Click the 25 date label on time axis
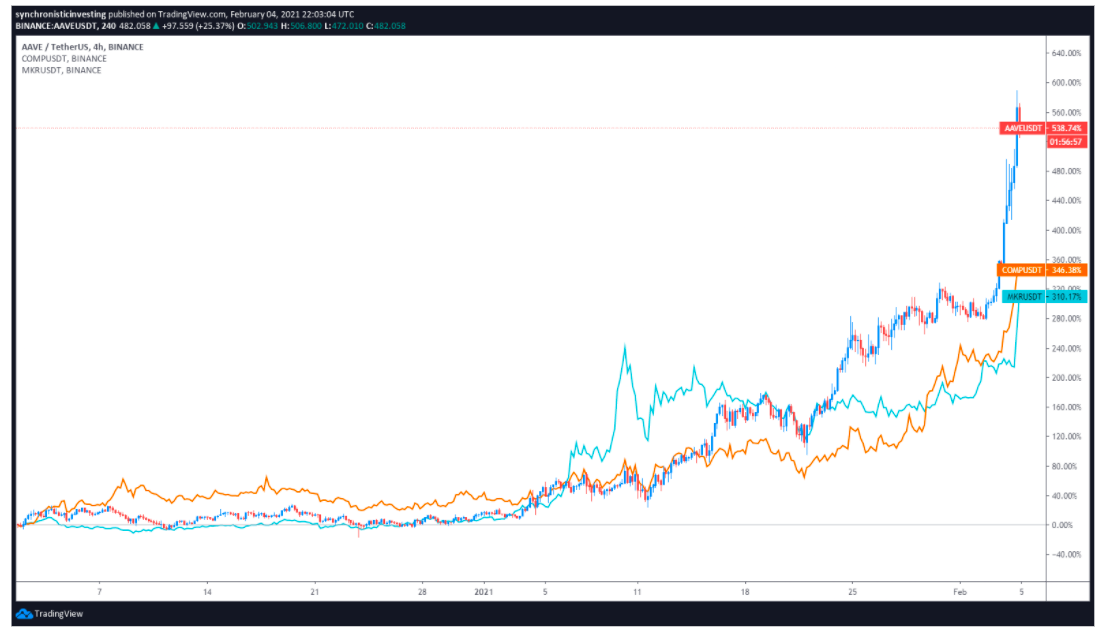The height and width of the screenshot is (633, 1104). click(852, 592)
